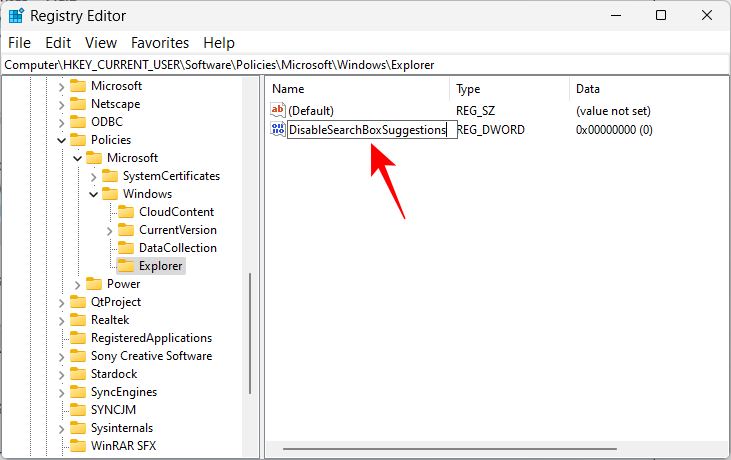
Task: Click the DWORD value icon for DisableSearchBoxSuggestions
Action: [279, 130]
